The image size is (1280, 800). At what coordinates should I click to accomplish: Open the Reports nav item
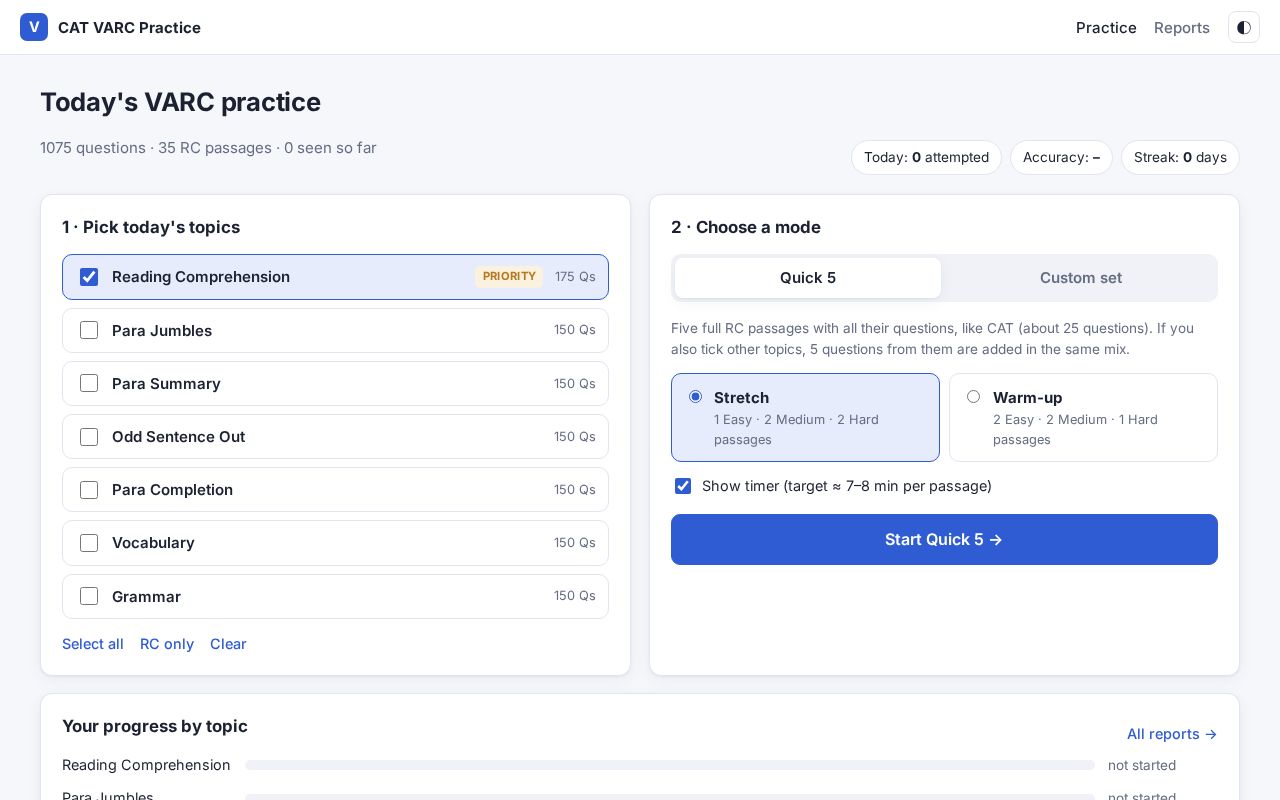tap(1182, 27)
